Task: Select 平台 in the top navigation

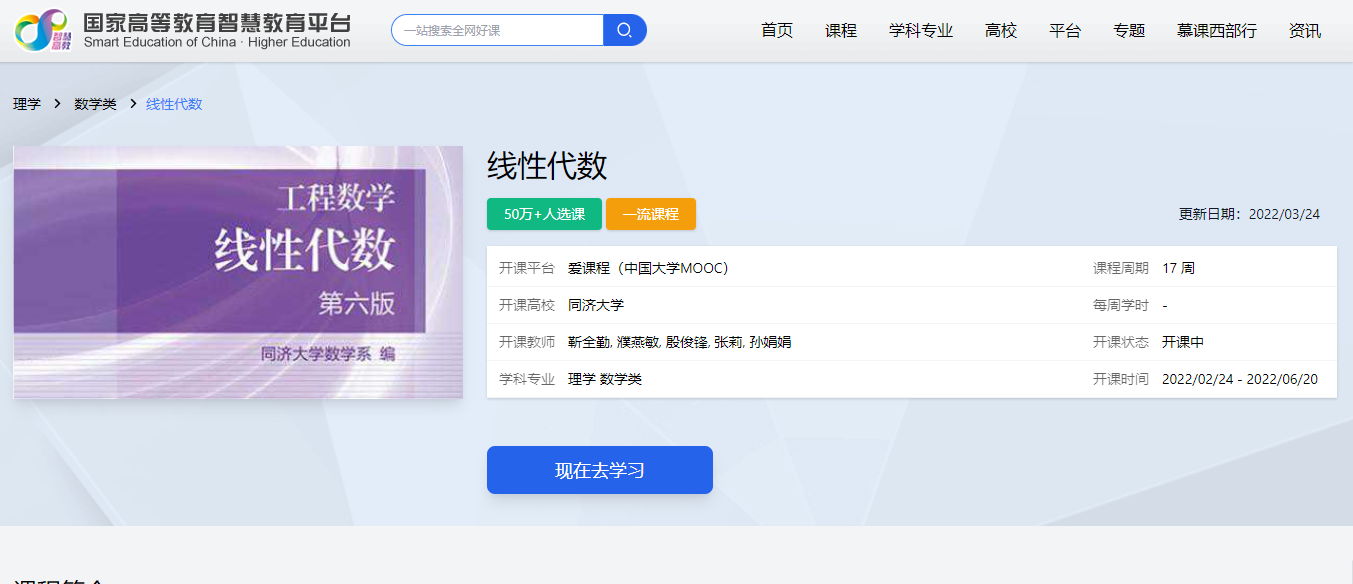Action: 1065,31
